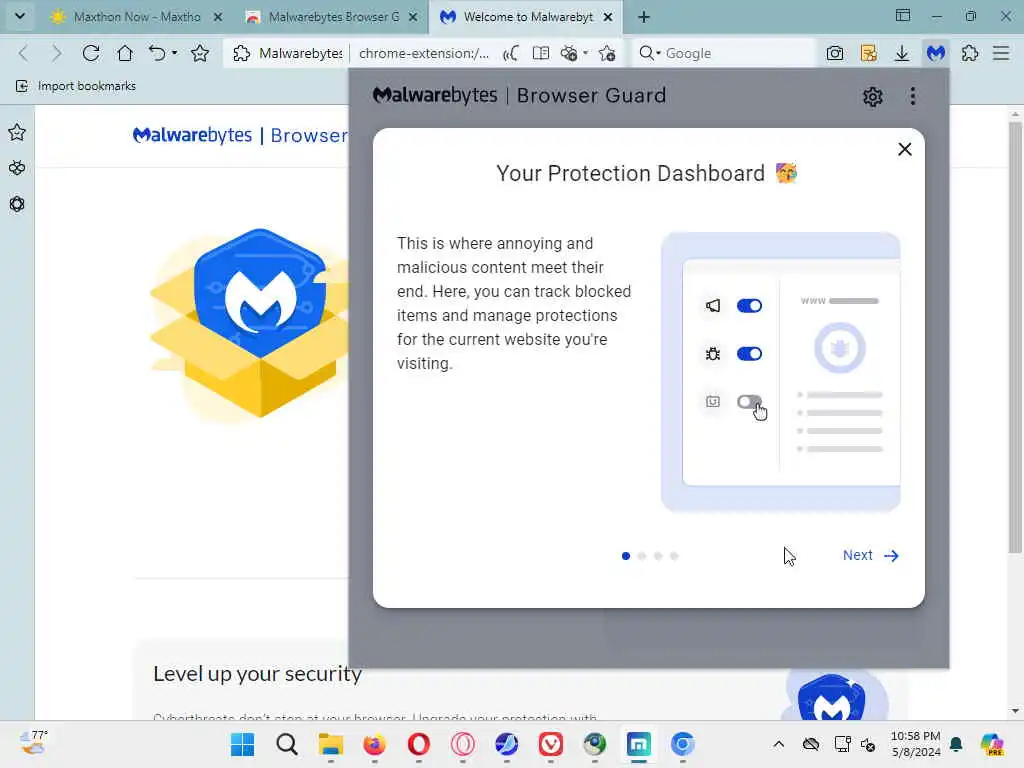Click the undo closed tab button
This screenshot has height=768, width=1024.
[157, 53]
